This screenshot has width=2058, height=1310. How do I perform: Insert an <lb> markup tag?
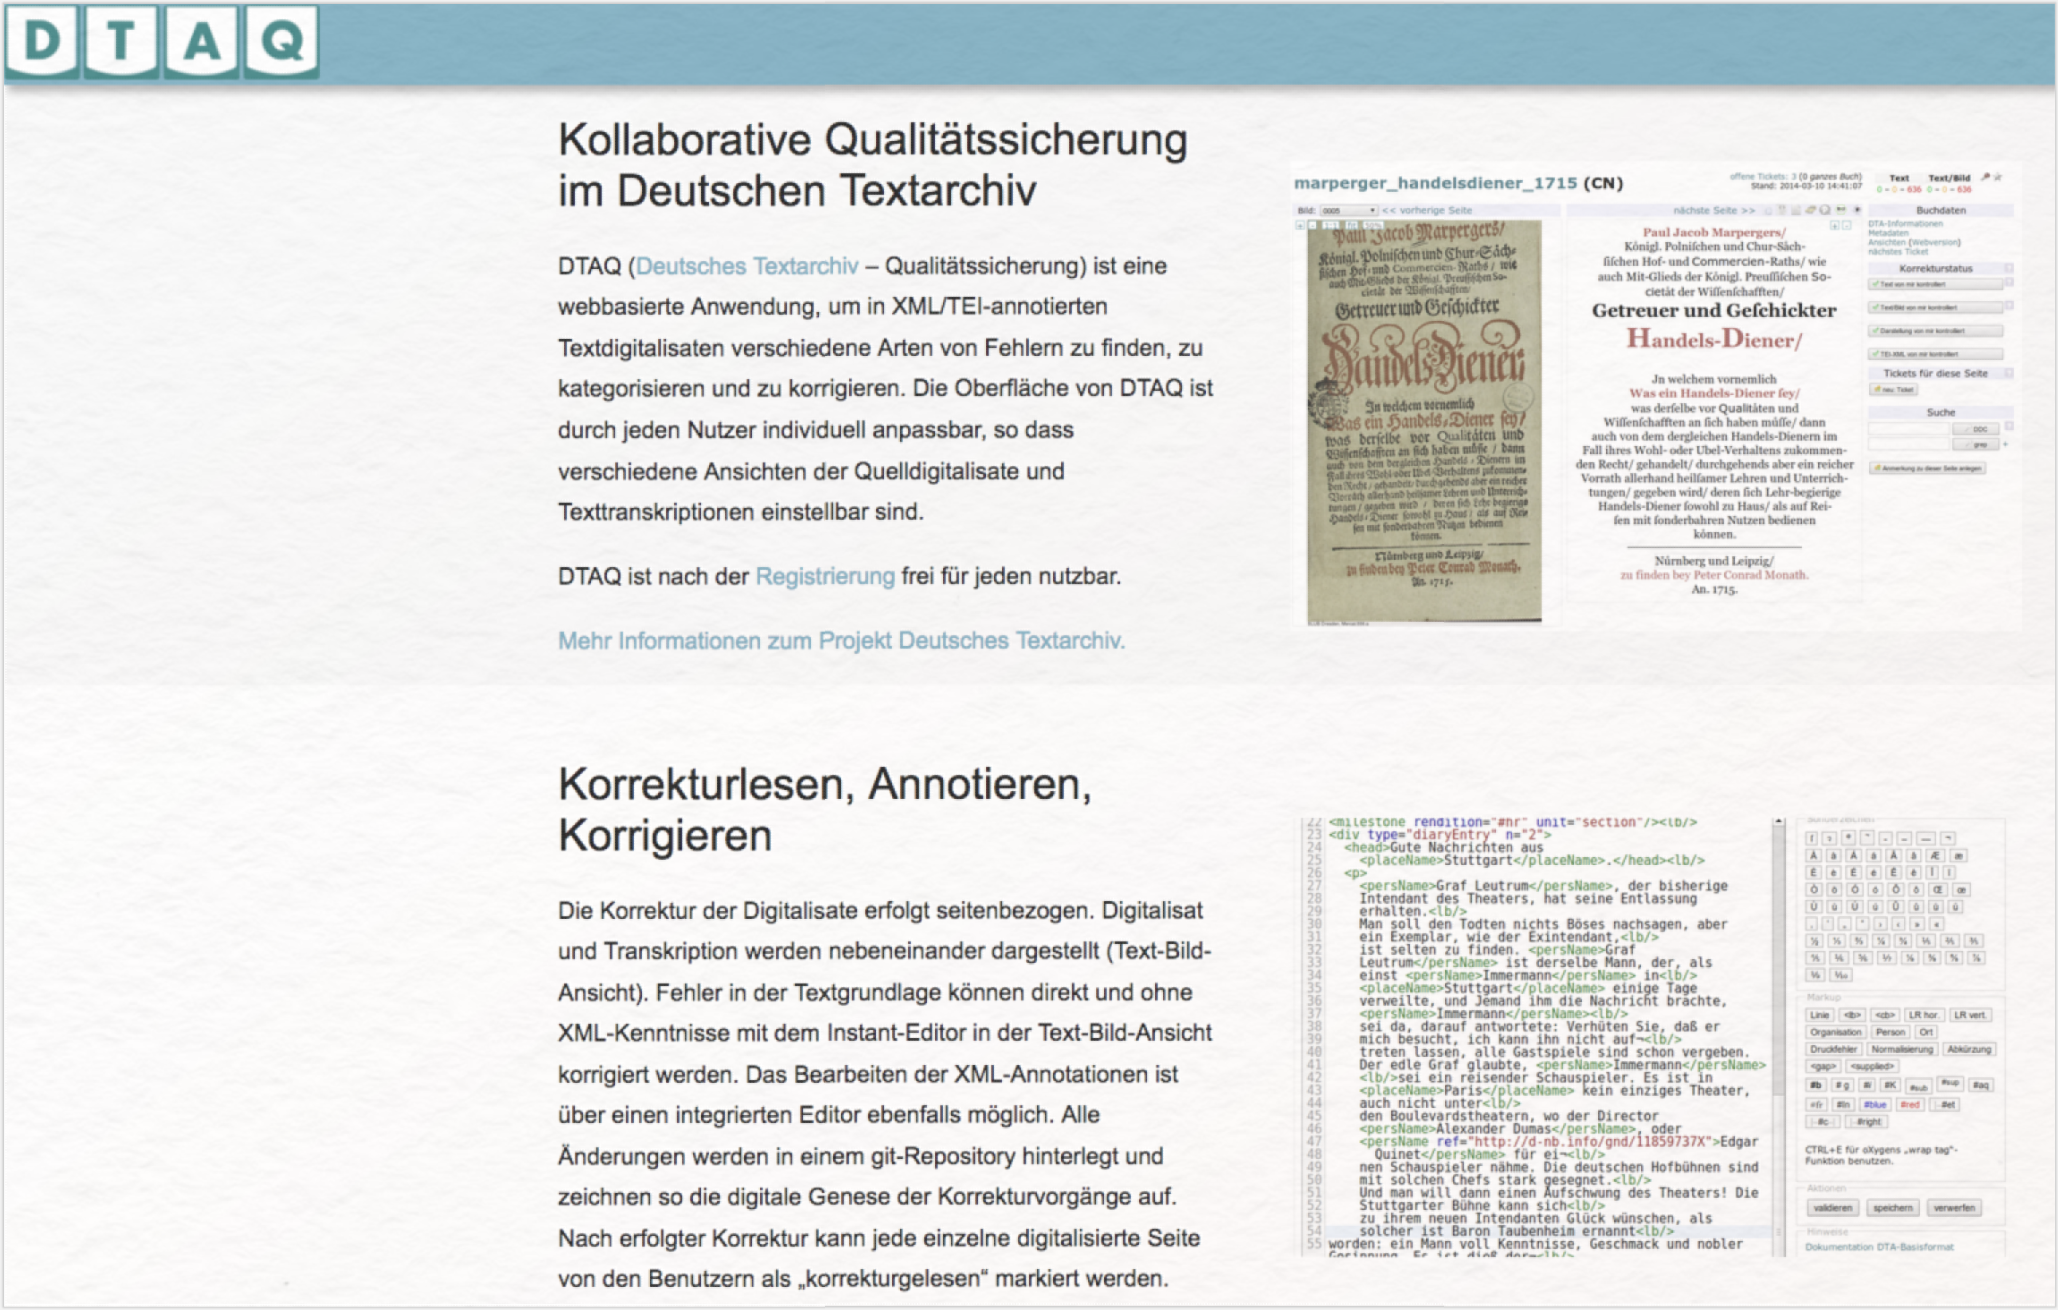(1852, 1015)
